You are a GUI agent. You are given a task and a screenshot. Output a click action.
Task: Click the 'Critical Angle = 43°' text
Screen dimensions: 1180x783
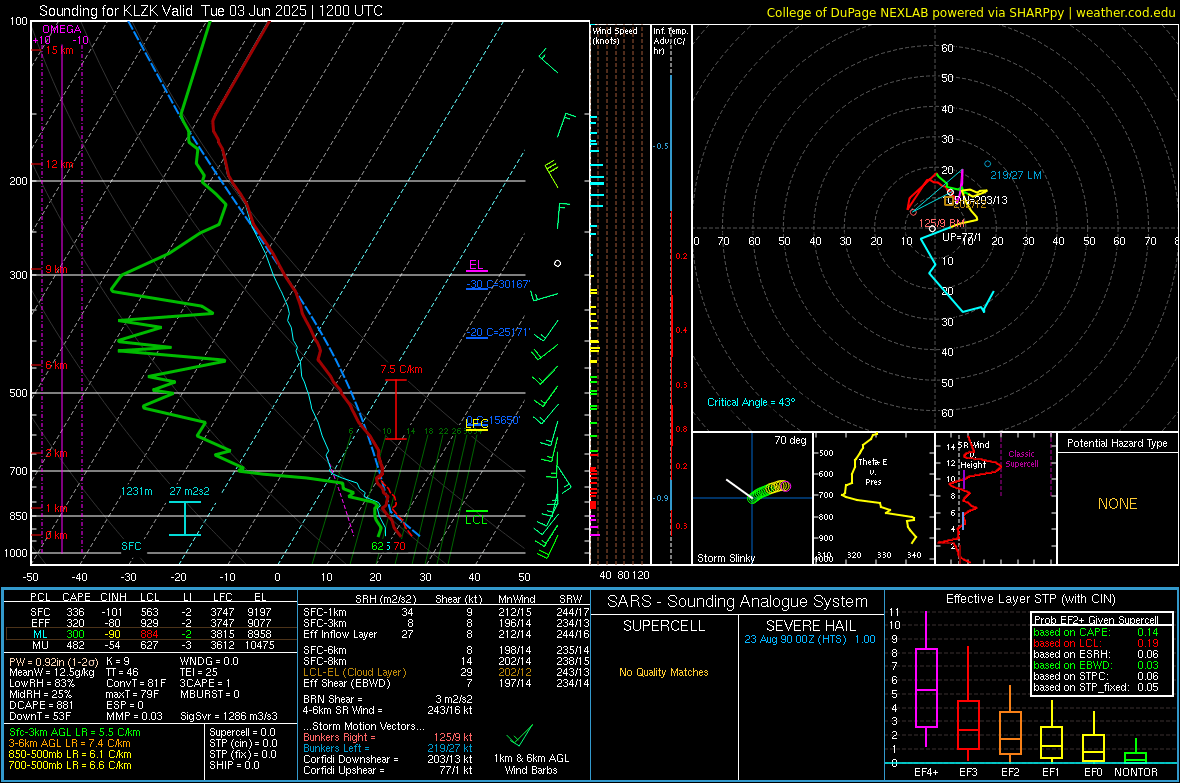[751, 402]
